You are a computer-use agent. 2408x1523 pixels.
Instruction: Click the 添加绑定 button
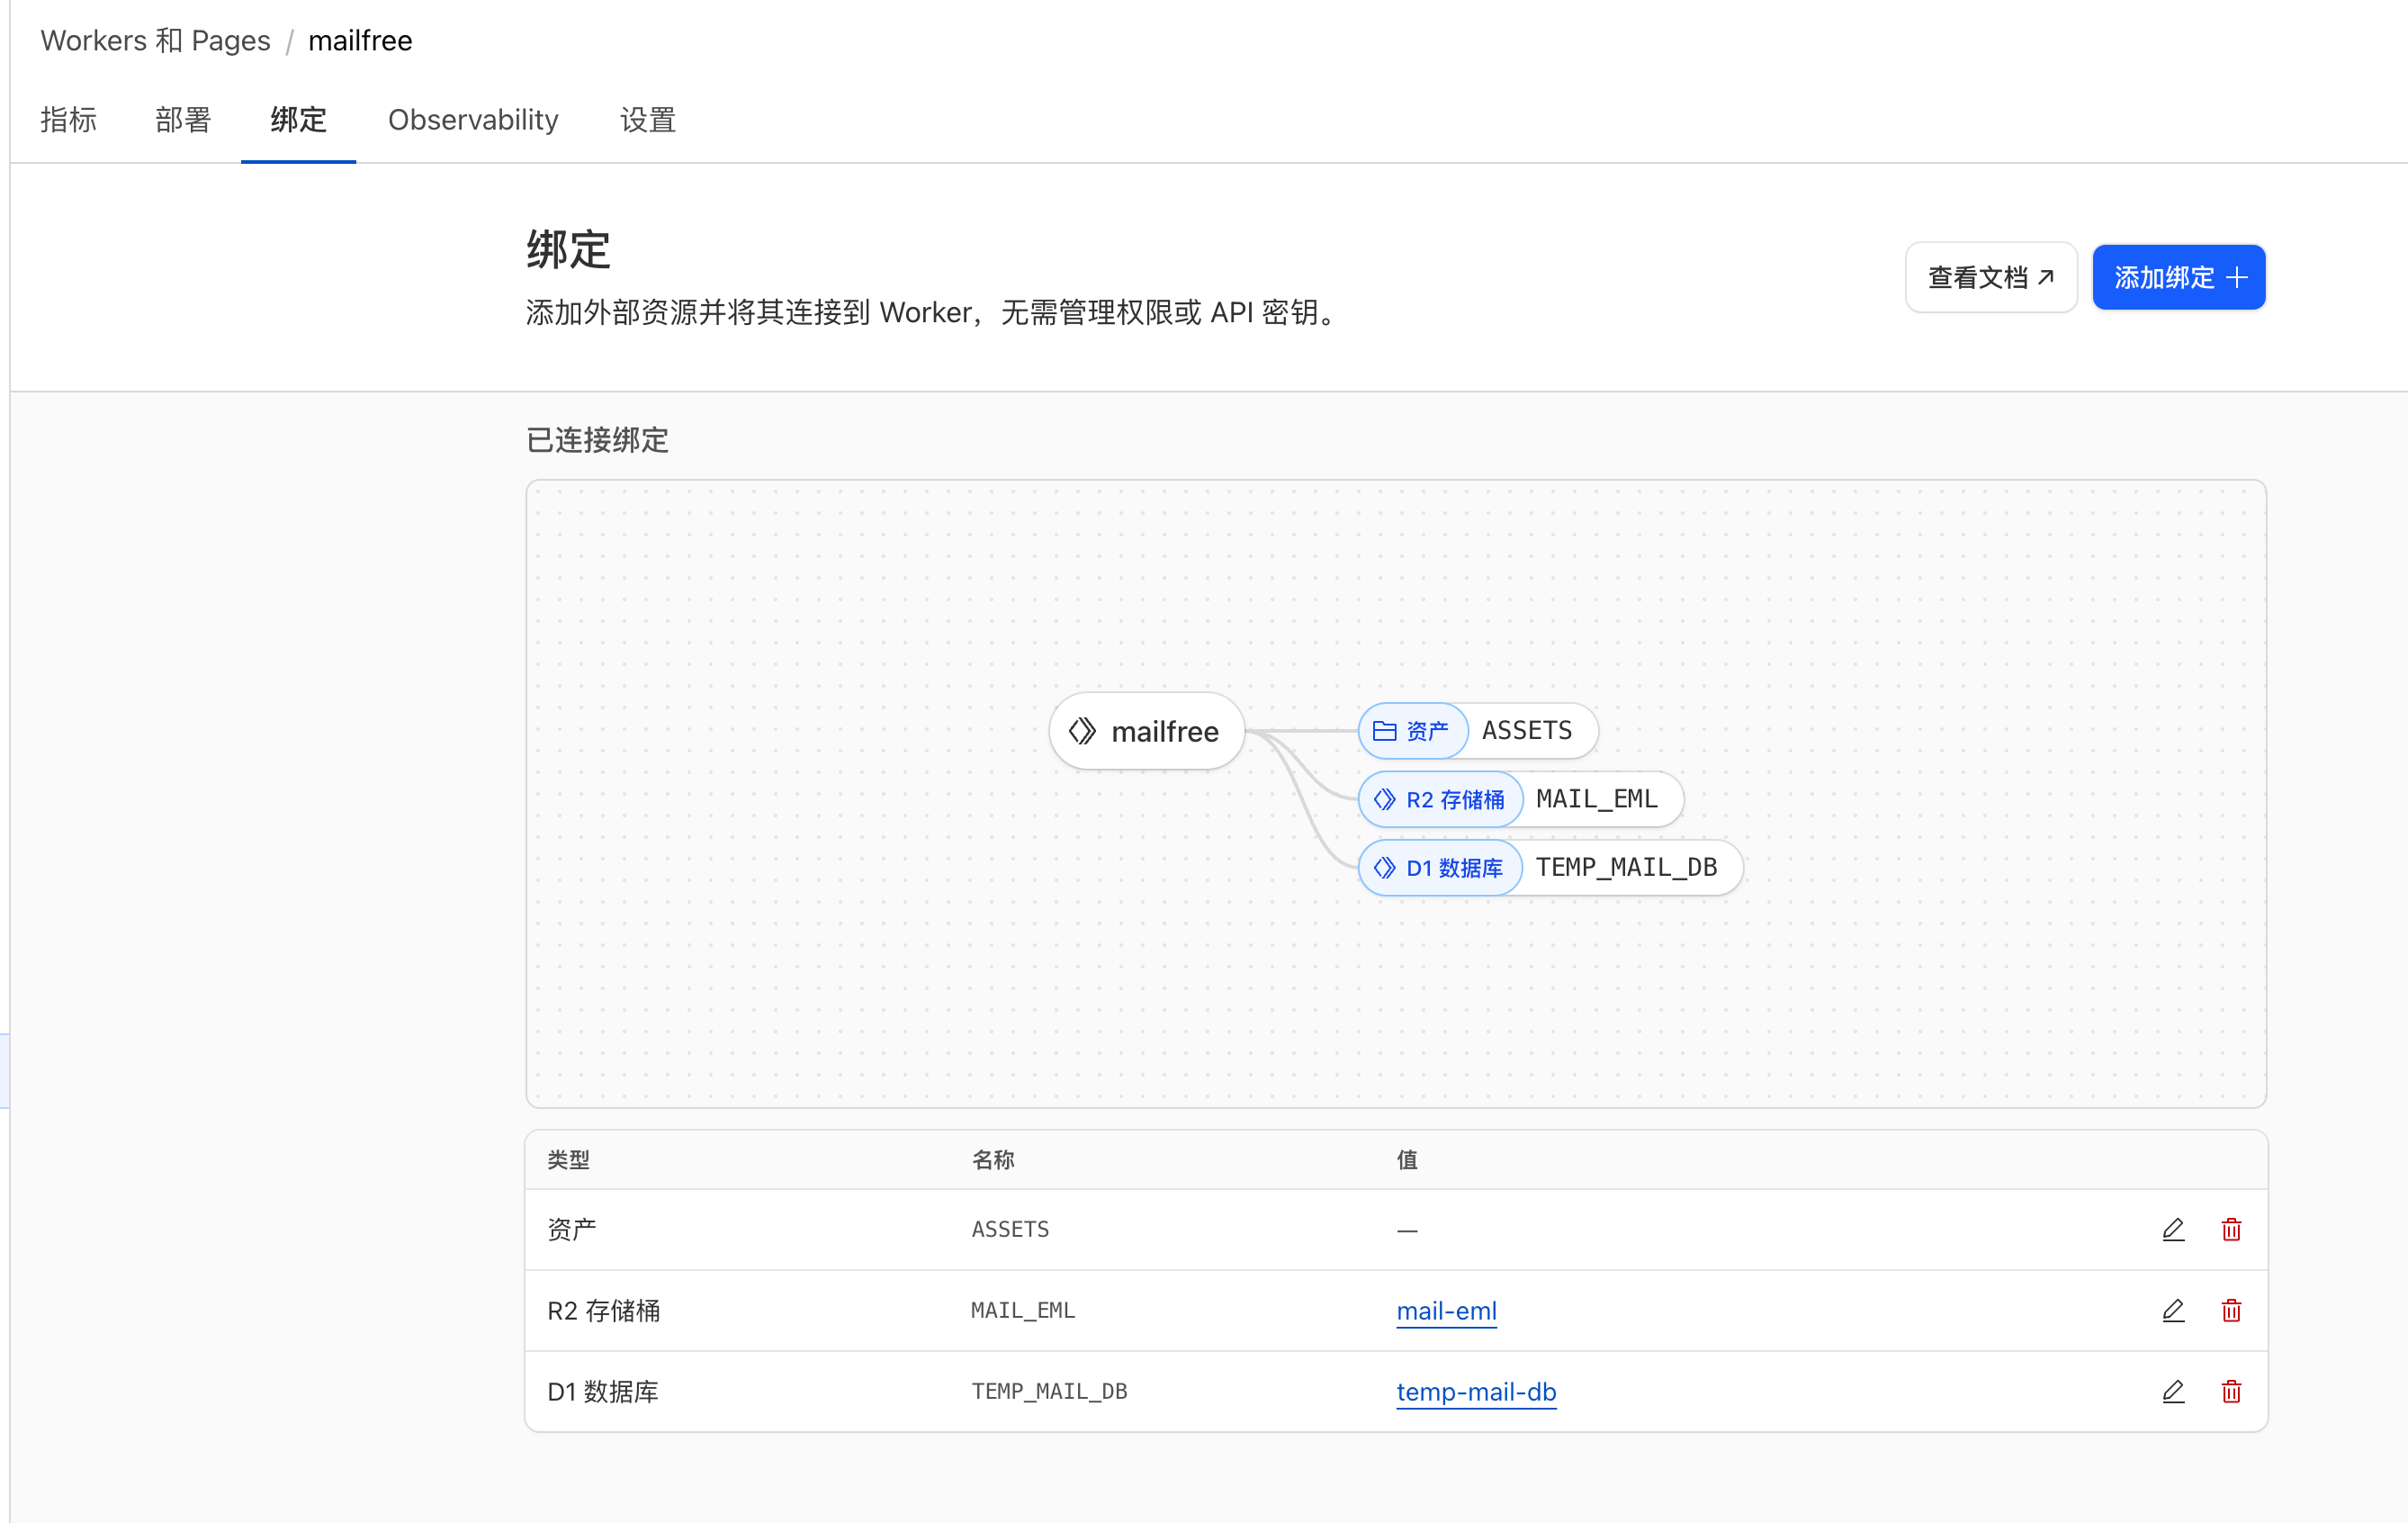point(2179,277)
